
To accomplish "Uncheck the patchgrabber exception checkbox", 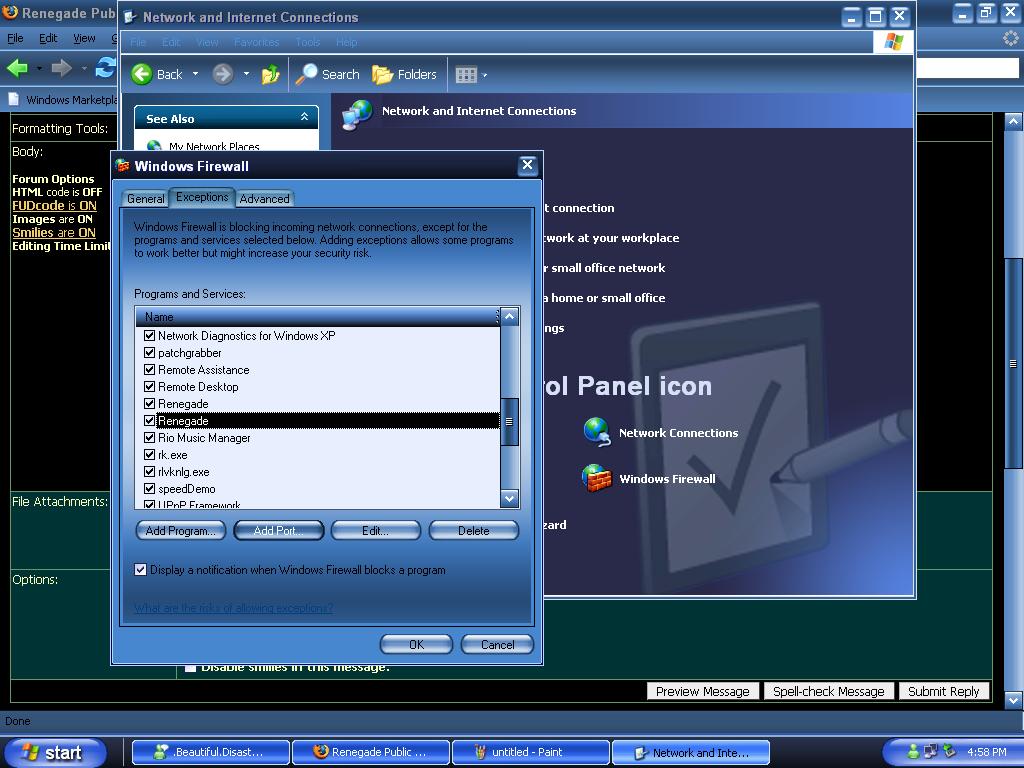I will coord(150,353).
